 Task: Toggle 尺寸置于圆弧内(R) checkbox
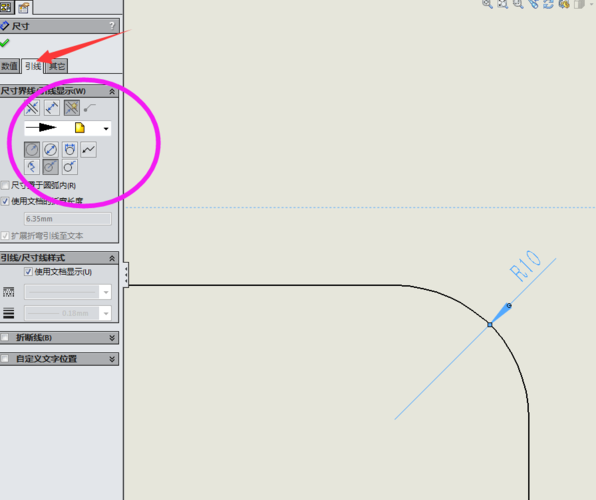click(5, 185)
